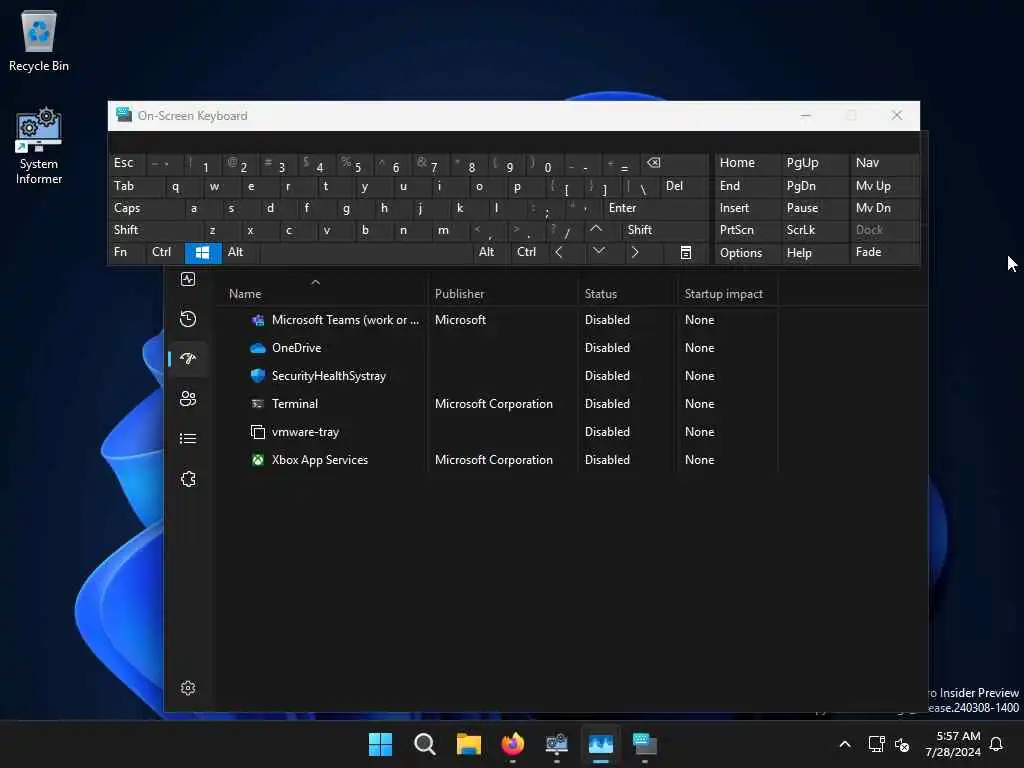Open Firefox from taskbar

(x=513, y=744)
